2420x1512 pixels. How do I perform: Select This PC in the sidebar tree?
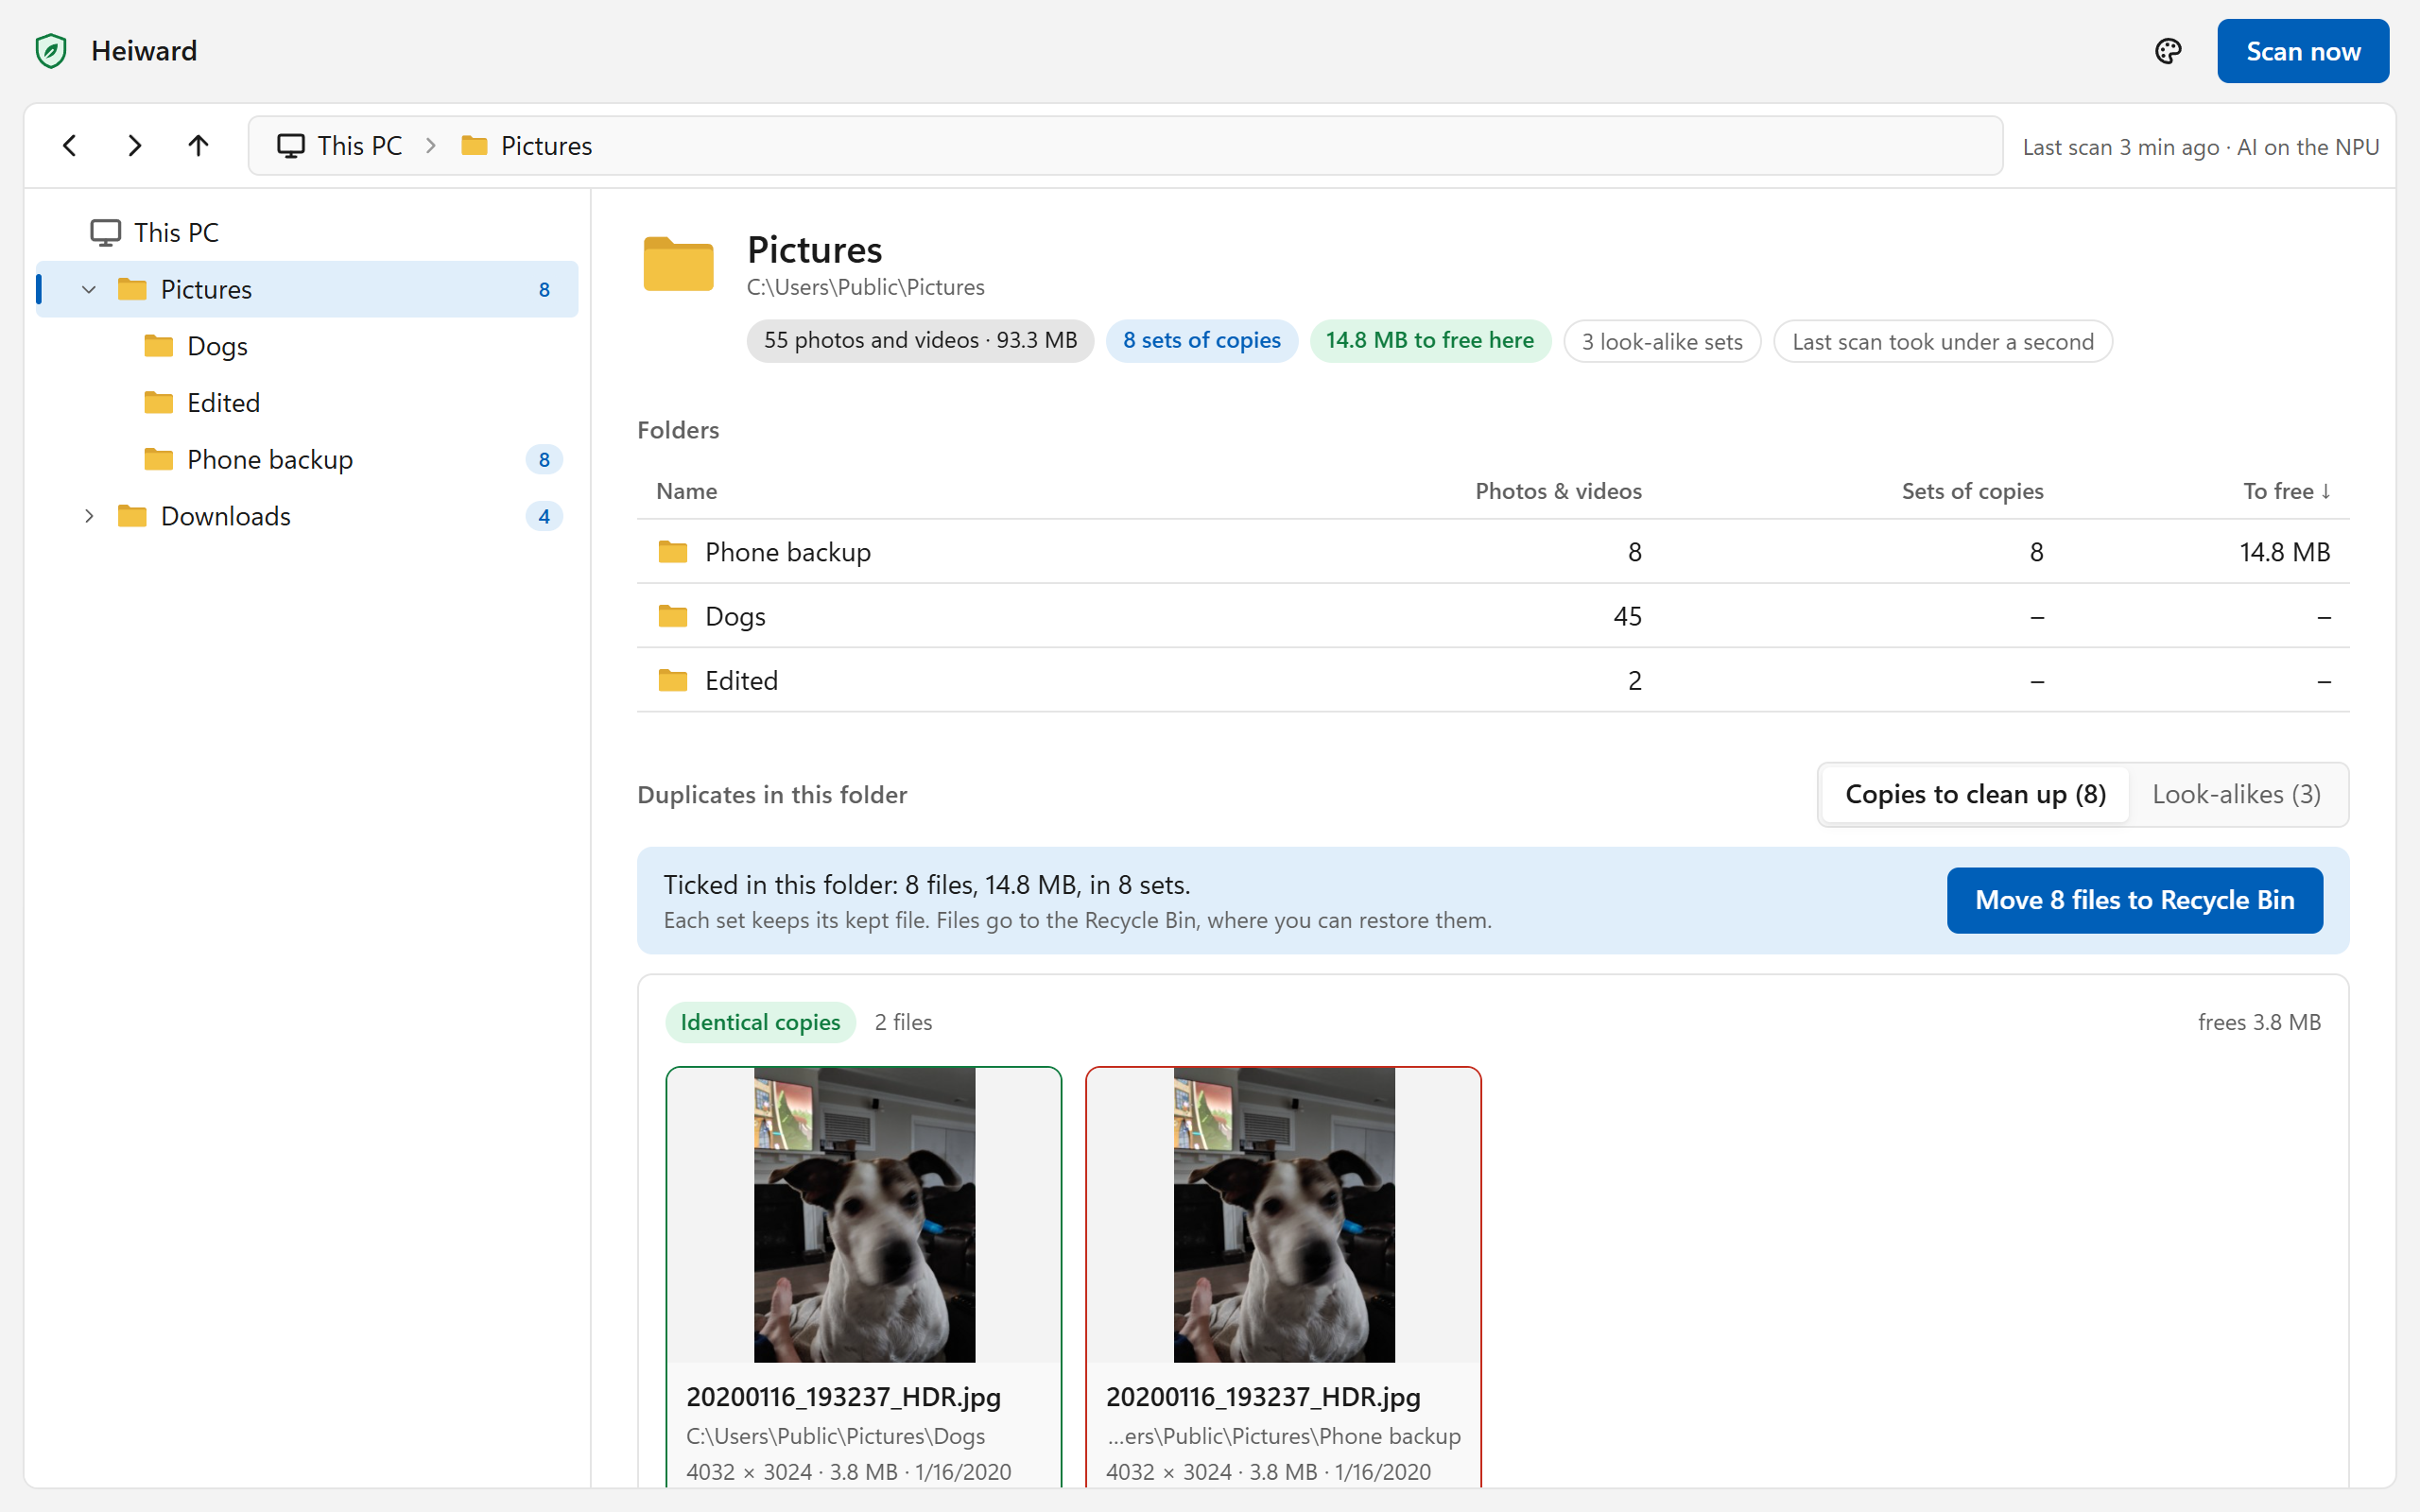(x=307, y=233)
